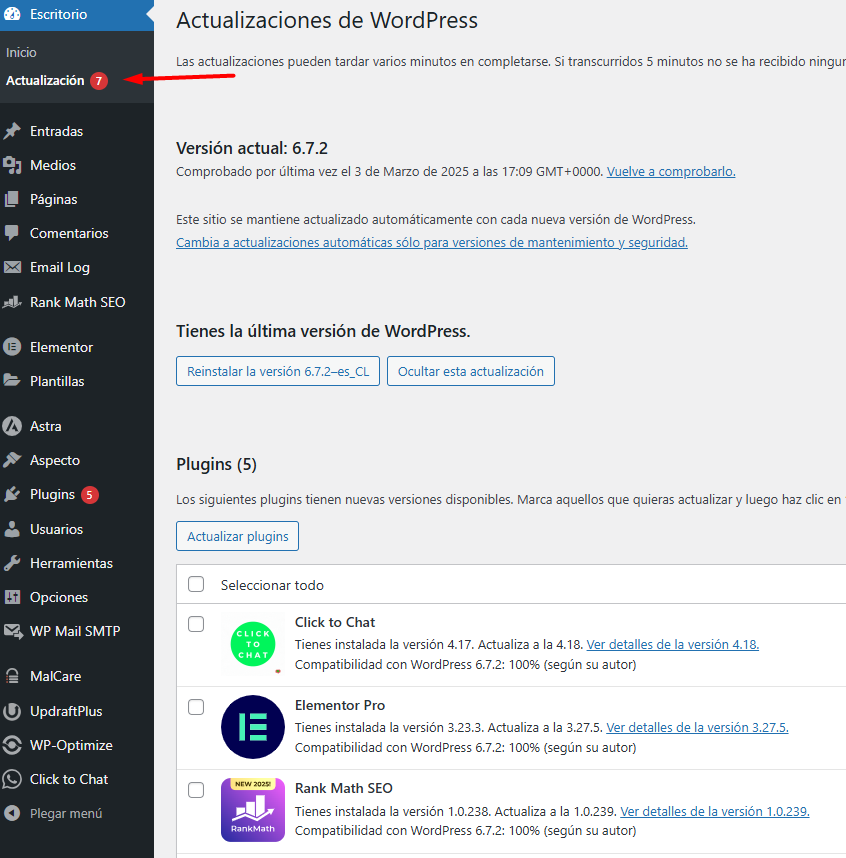Viewport: 846px width, 858px height.
Task: Open the Entradas menu label
Action: point(56,131)
